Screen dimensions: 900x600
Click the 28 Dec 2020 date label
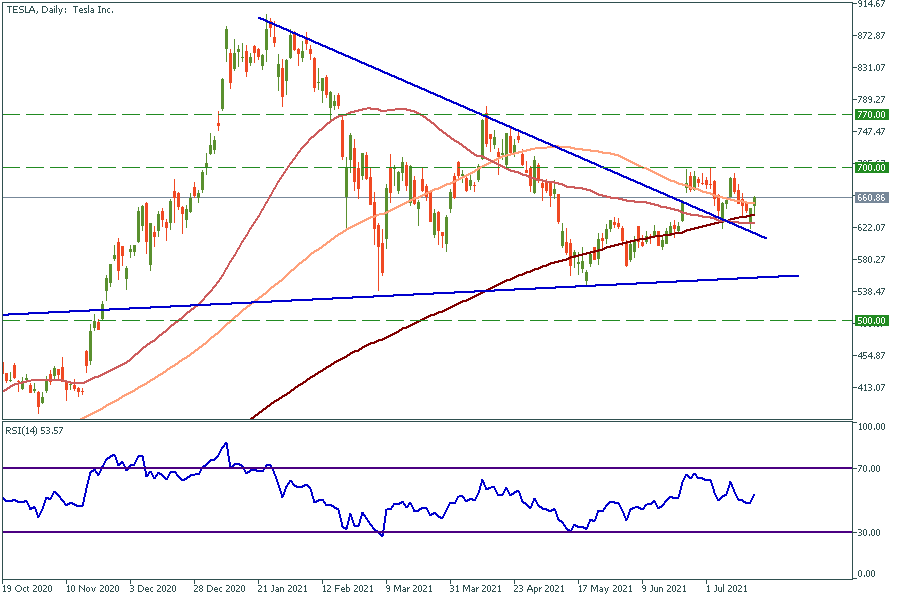221,589
